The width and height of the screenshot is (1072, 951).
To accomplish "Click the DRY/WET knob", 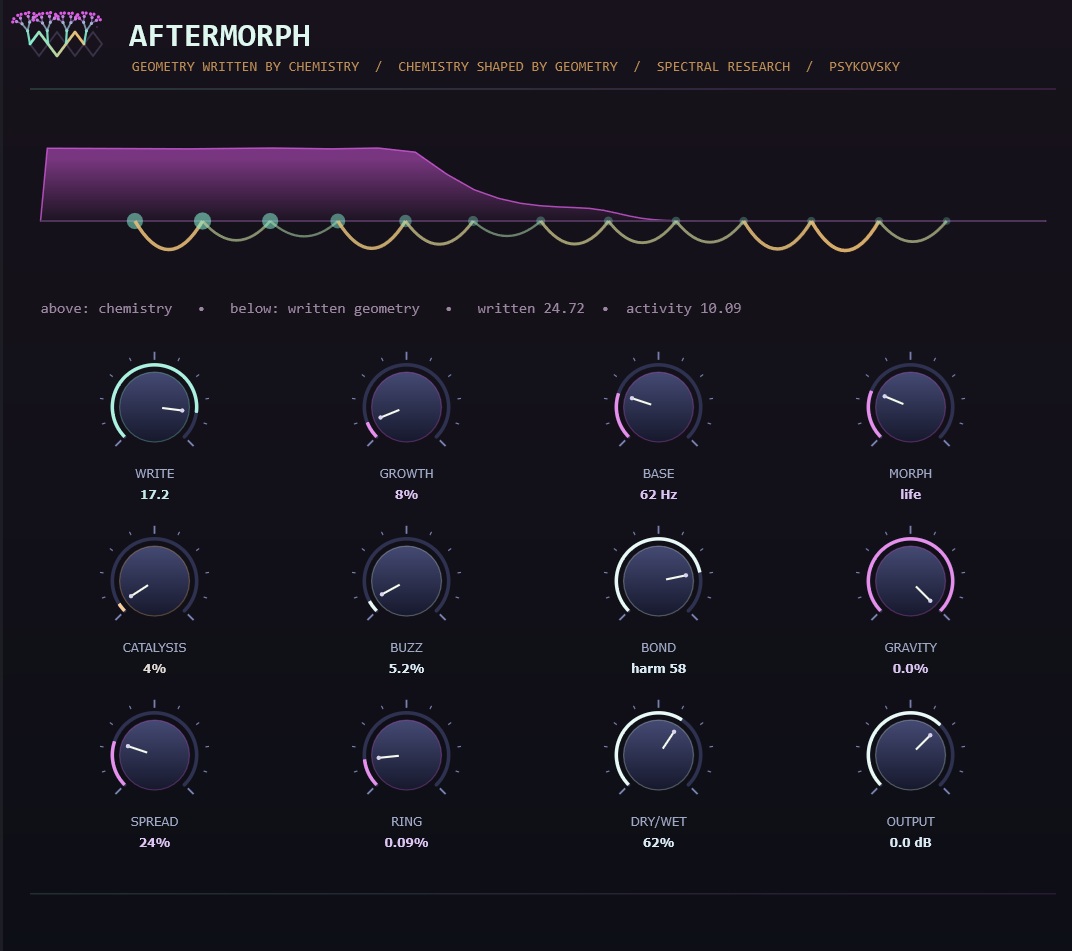I will [658, 754].
